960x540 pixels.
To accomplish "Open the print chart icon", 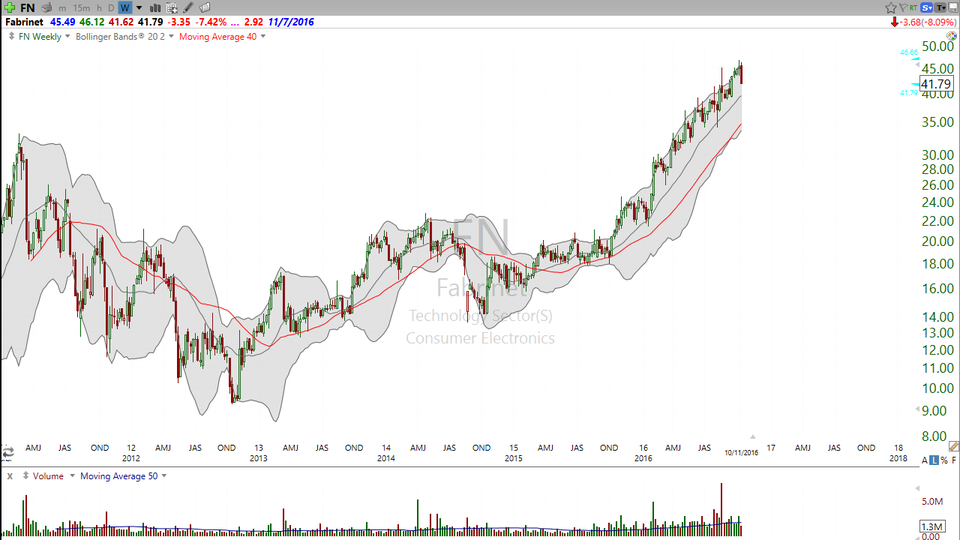I will pyautogui.click(x=47, y=8).
